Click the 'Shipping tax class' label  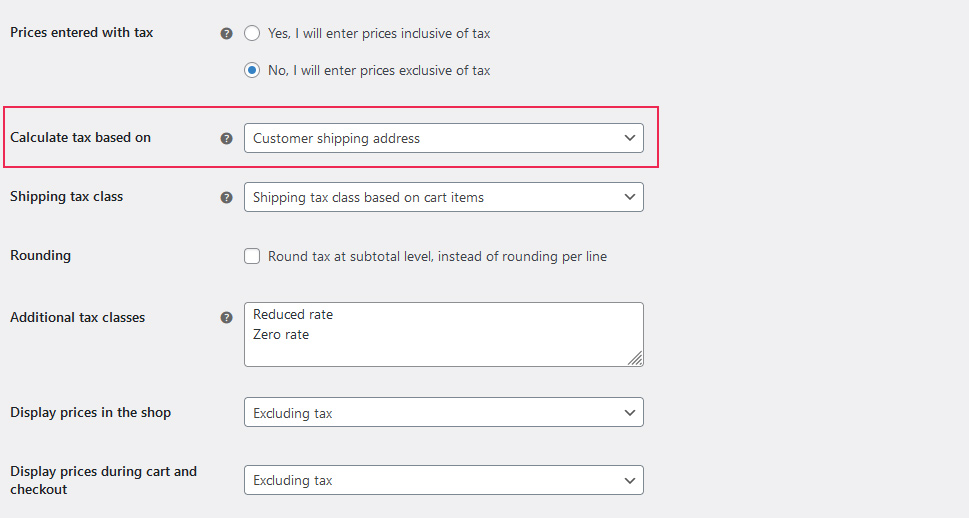[66, 196]
